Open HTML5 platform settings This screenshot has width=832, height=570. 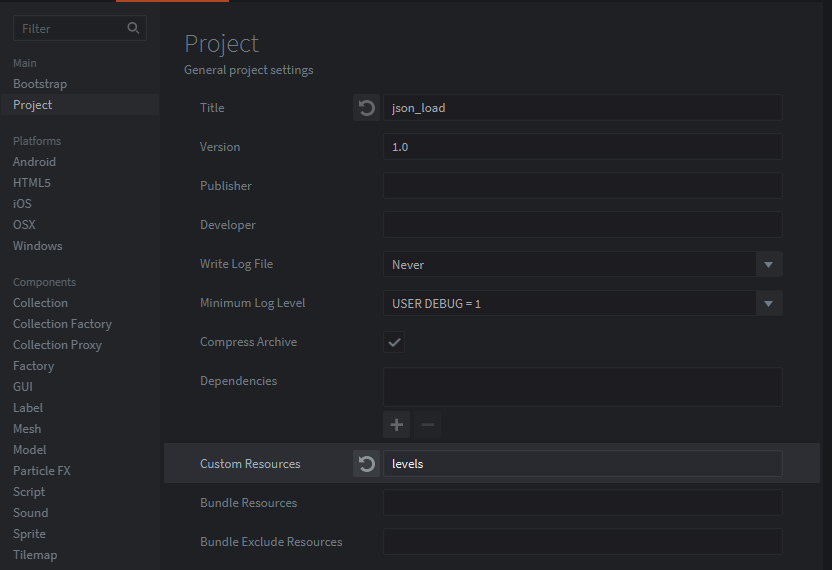click(32, 183)
